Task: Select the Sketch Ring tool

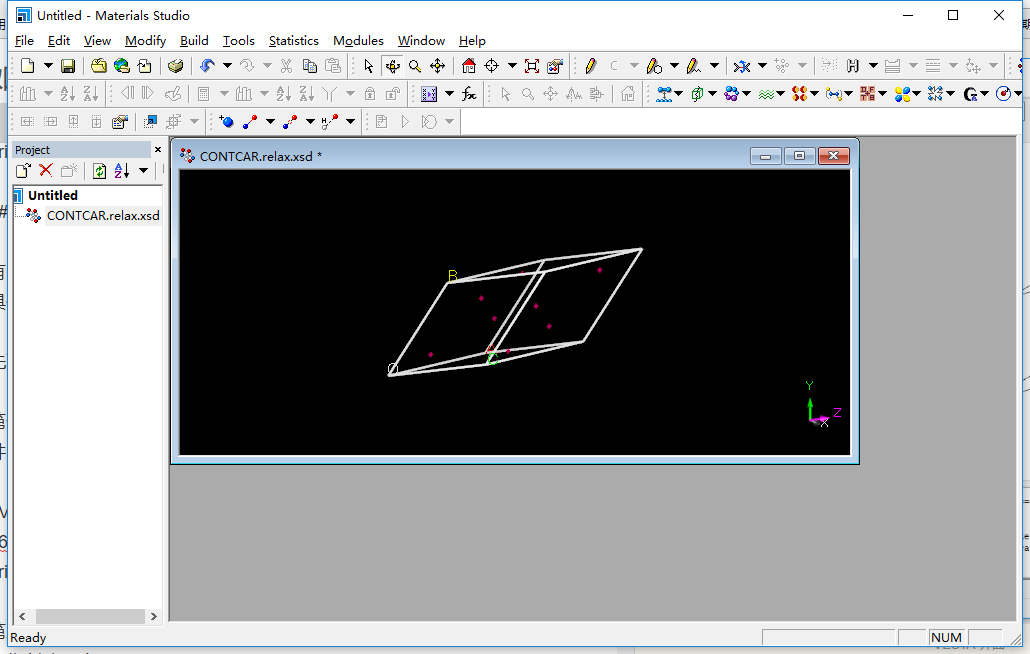Action: pyautogui.click(x=654, y=66)
